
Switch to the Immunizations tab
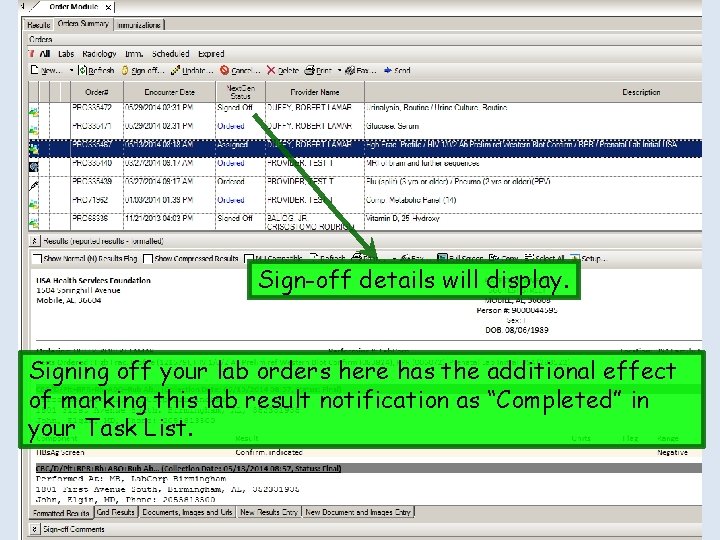coord(139,25)
